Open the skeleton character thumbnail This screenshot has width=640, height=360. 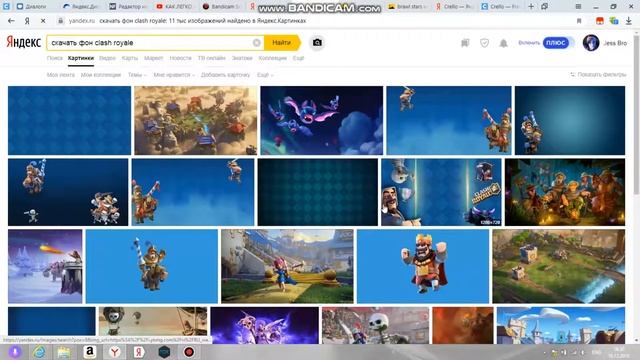376,325
